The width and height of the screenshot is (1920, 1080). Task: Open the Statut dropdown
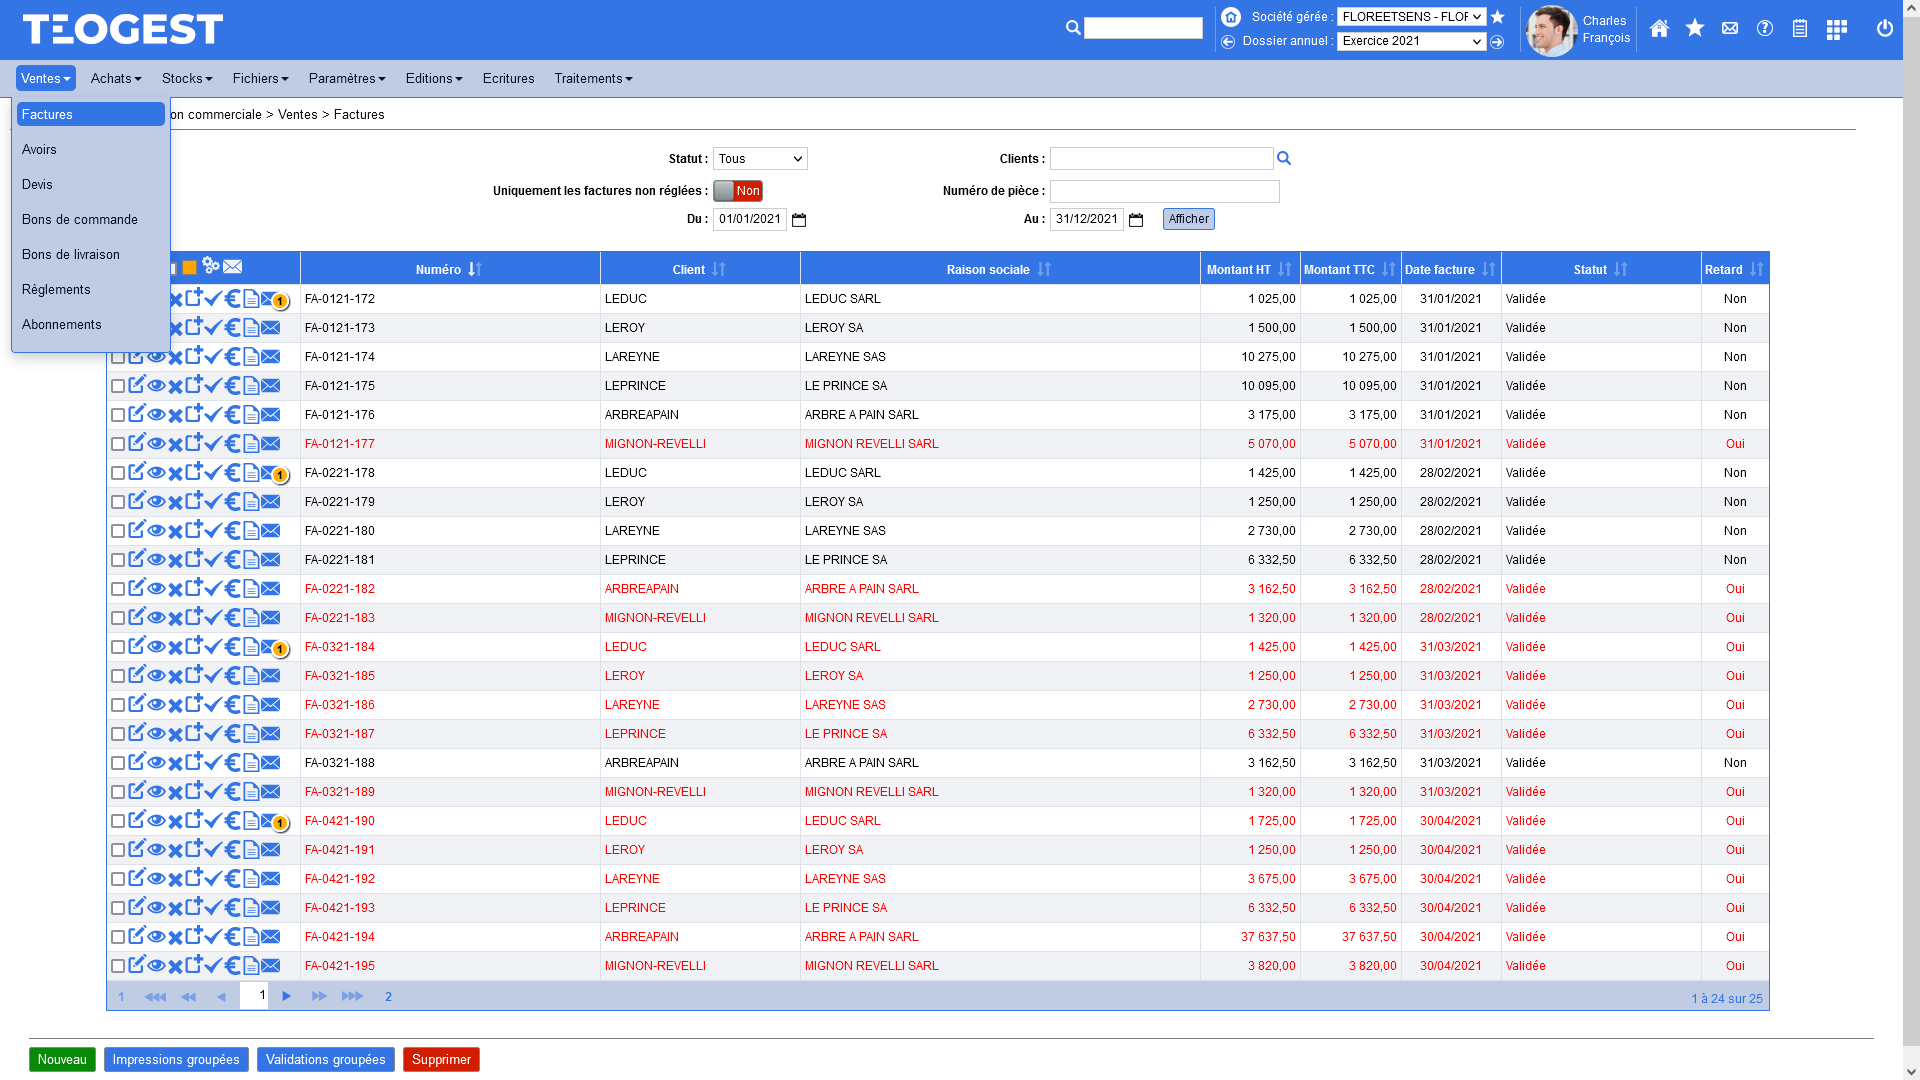[760, 159]
